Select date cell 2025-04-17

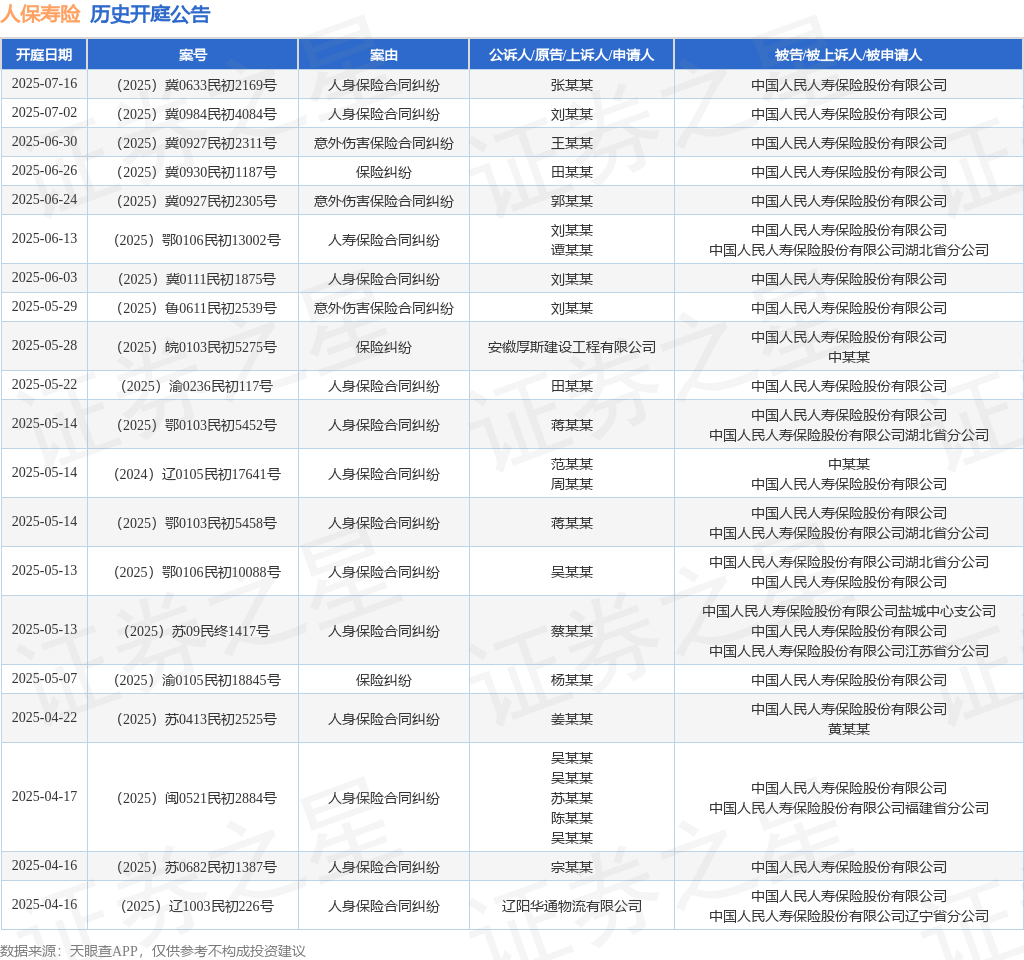(44, 797)
